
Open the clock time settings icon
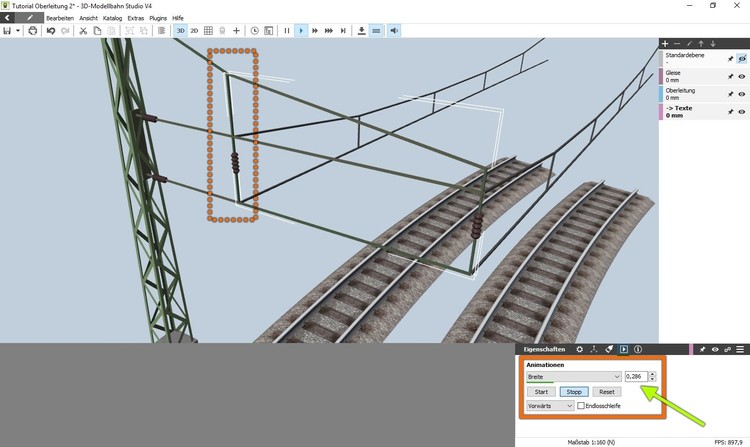[x=254, y=31]
